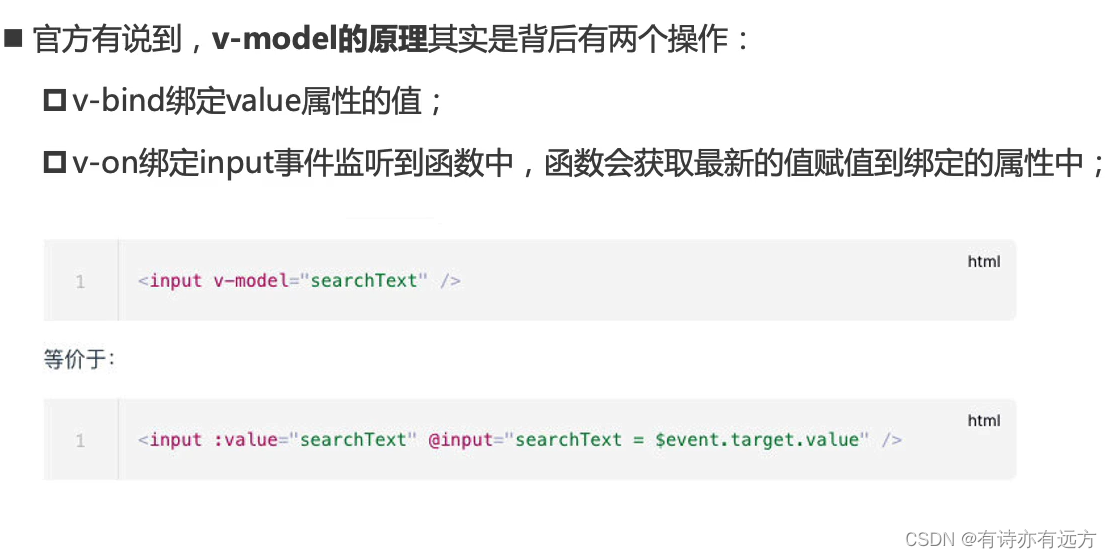Click line number 1 of first code block
Viewport: 1112px width, 558px height.
click(80, 281)
